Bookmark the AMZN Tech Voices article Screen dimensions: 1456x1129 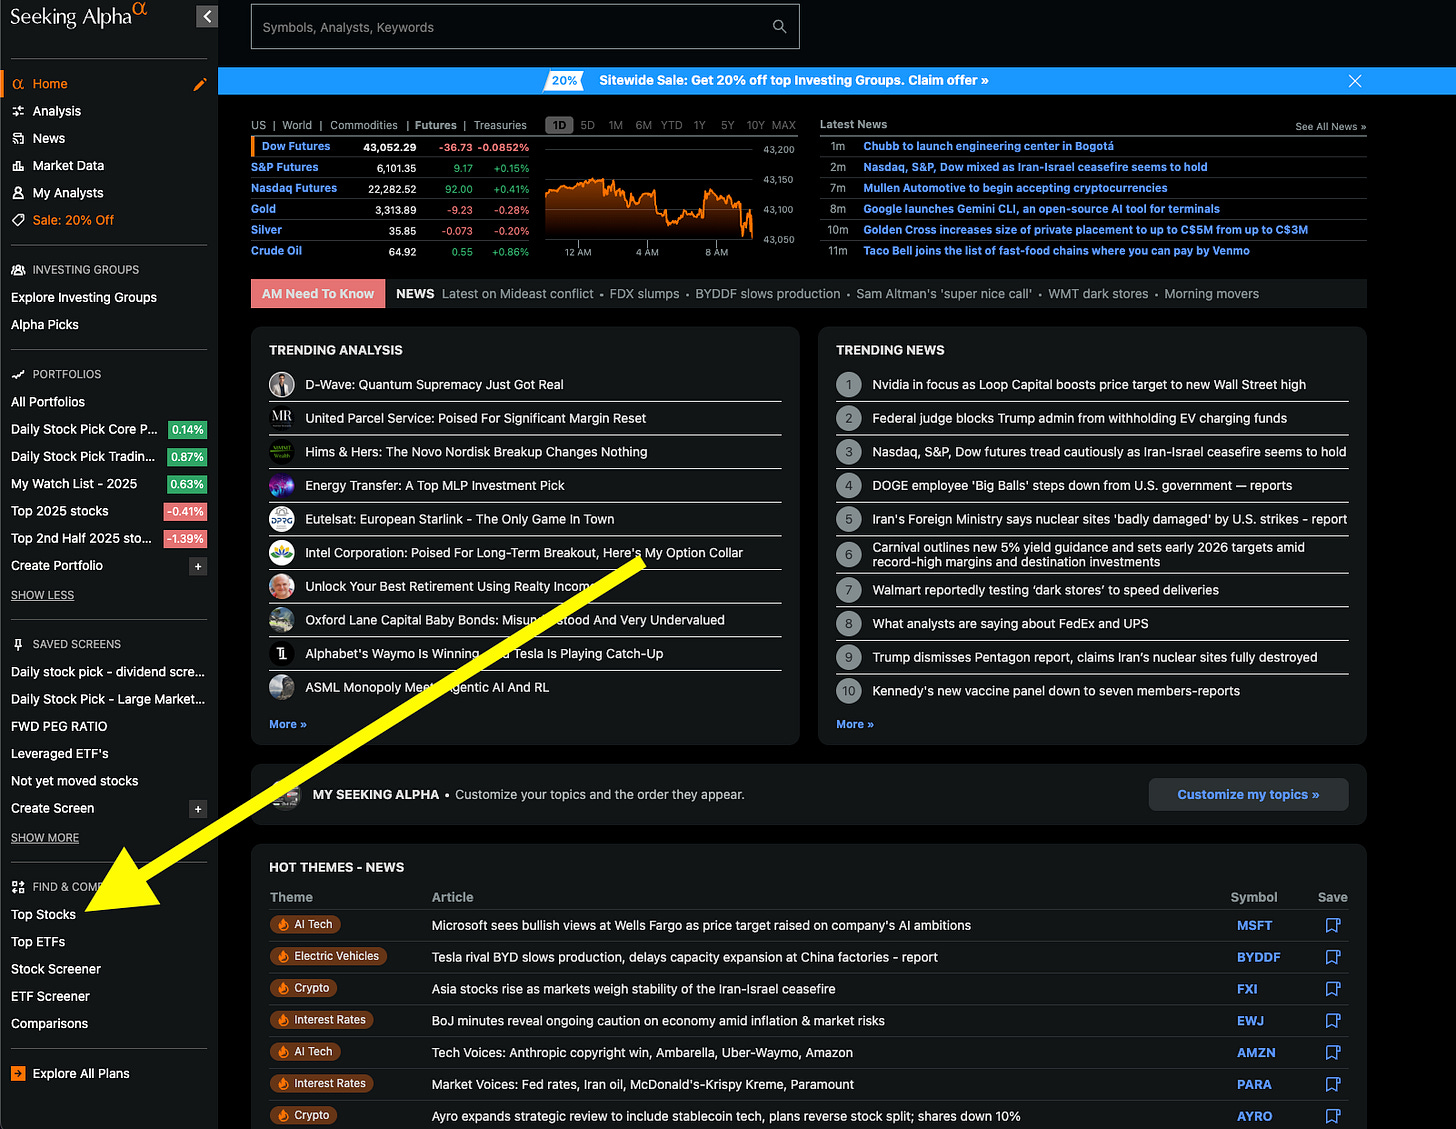tap(1332, 1053)
